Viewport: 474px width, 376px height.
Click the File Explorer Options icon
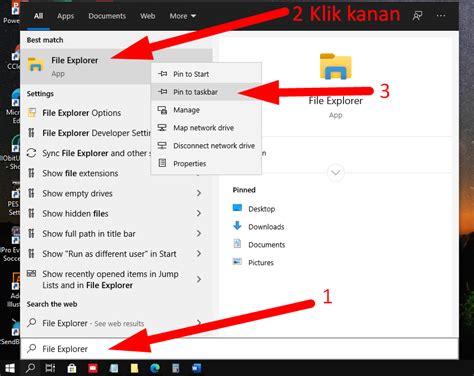pyautogui.click(x=32, y=113)
